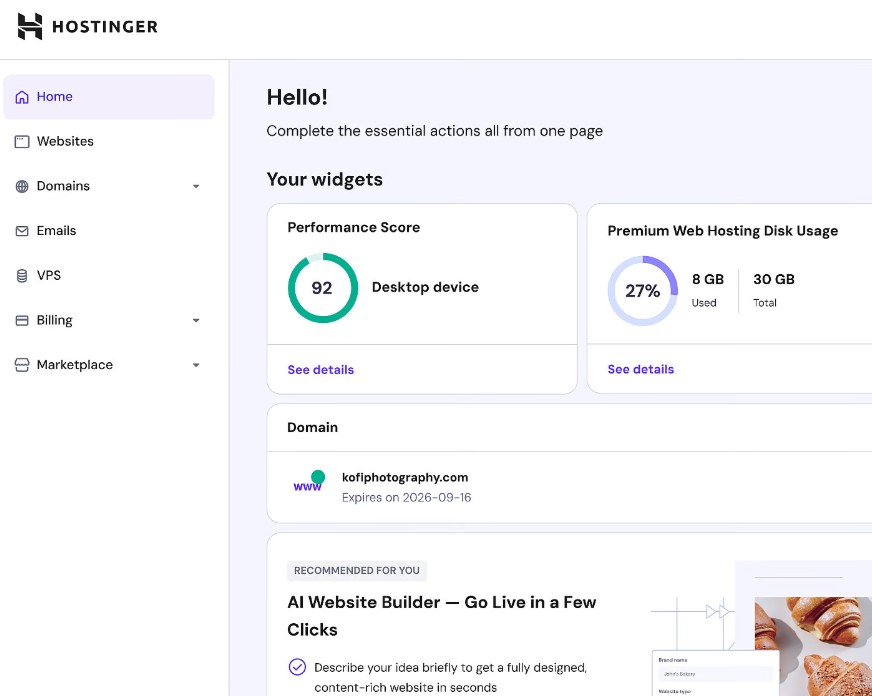The height and width of the screenshot is (696, 872).
Task: Select the kofiphotography.com domain entry
Action: [x=405, y=478]
